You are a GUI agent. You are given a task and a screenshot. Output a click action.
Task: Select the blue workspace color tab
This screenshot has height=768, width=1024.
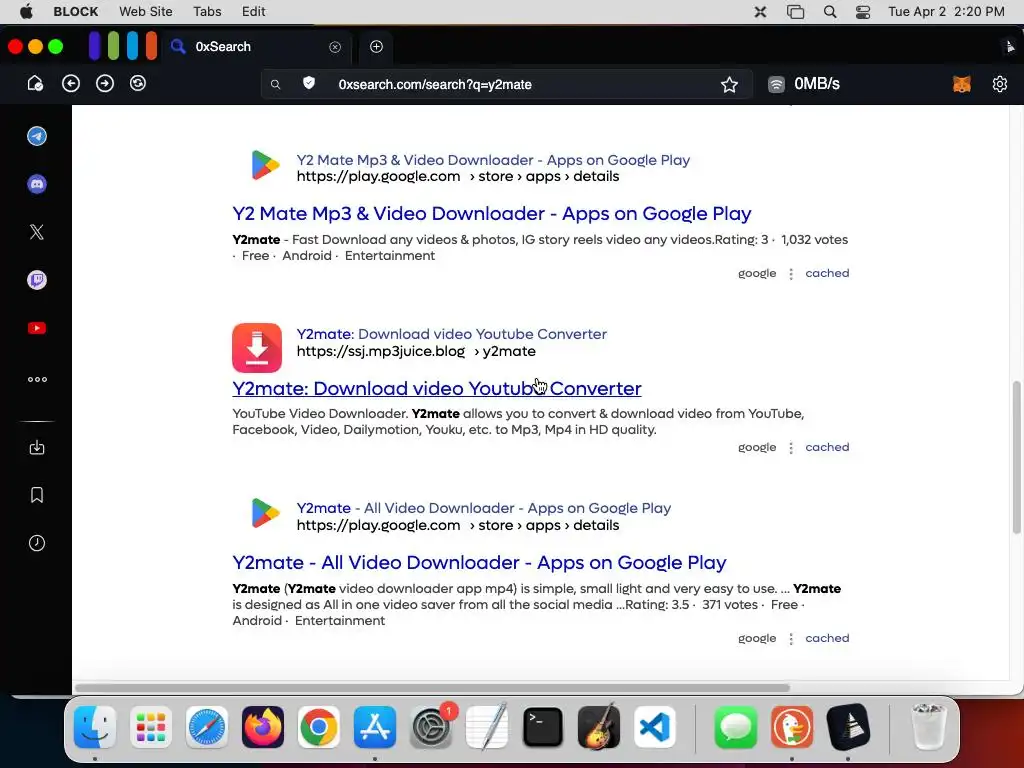(x=133, y=46)
